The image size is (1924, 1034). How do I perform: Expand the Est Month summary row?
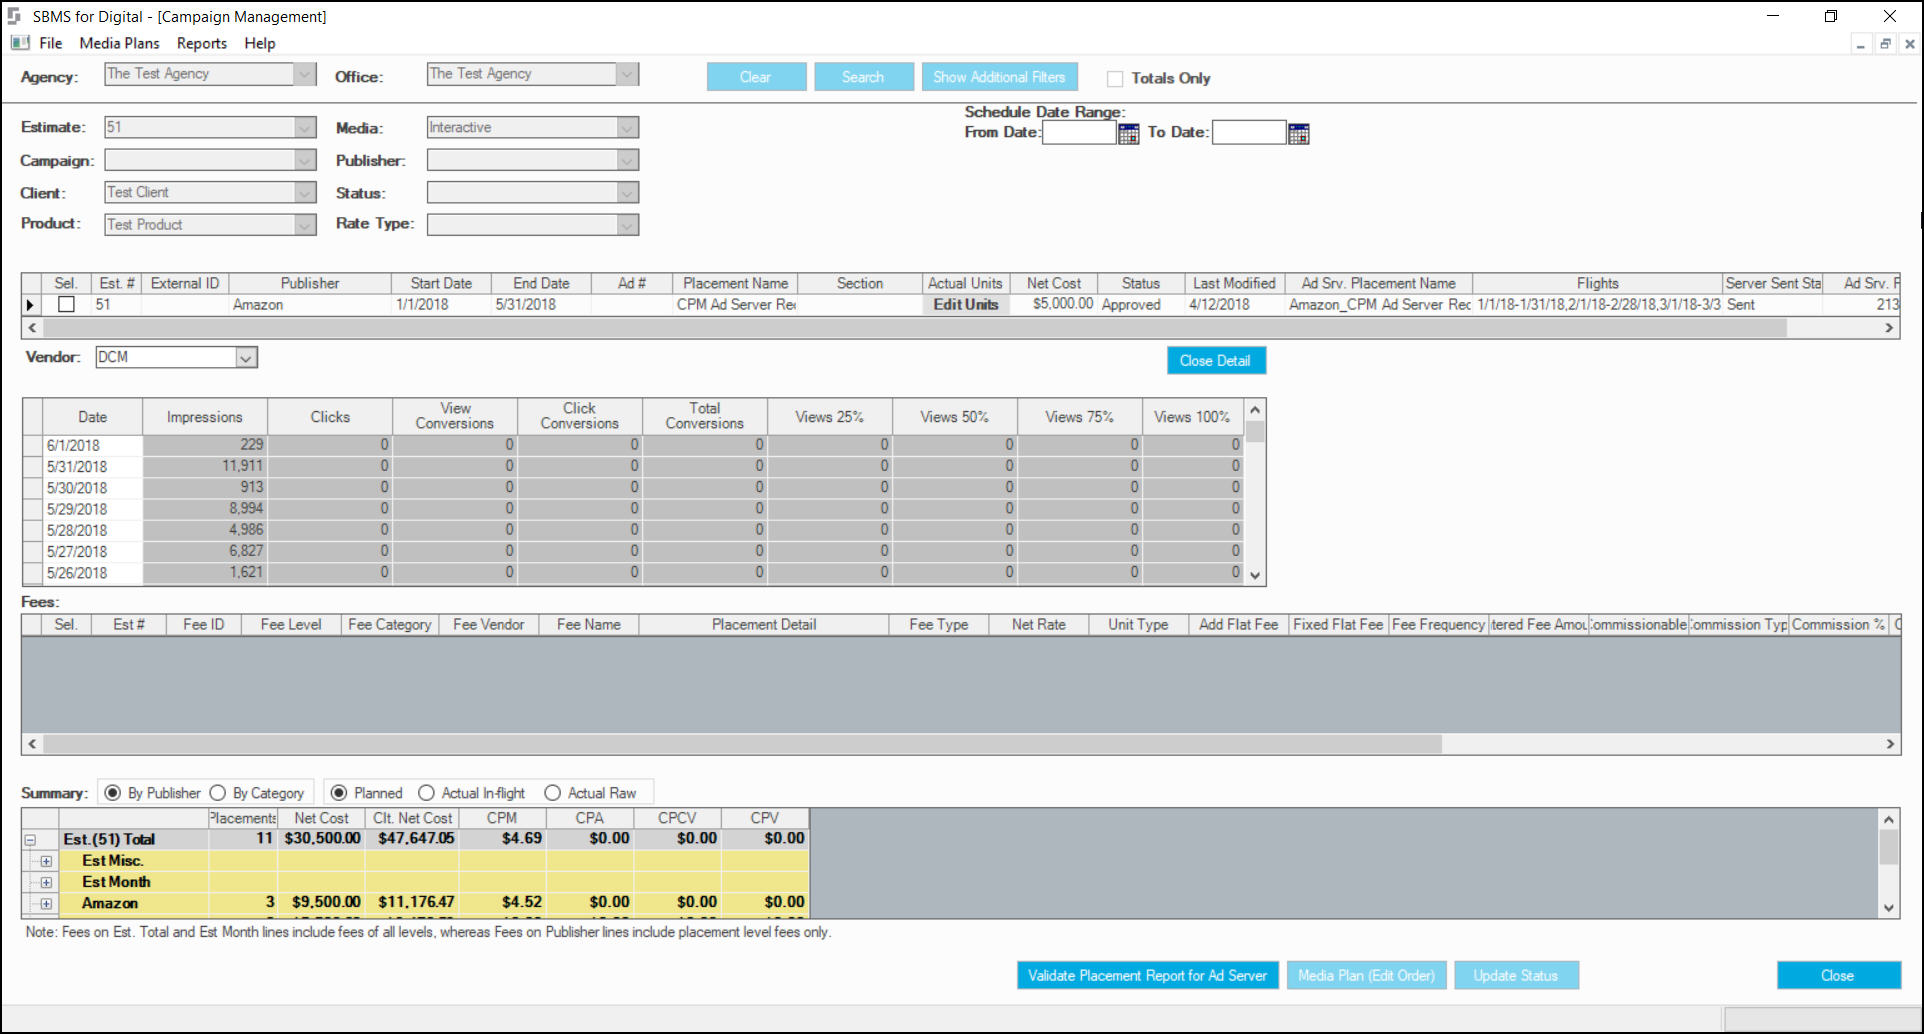pyautogui.click(x=46, y=883)
